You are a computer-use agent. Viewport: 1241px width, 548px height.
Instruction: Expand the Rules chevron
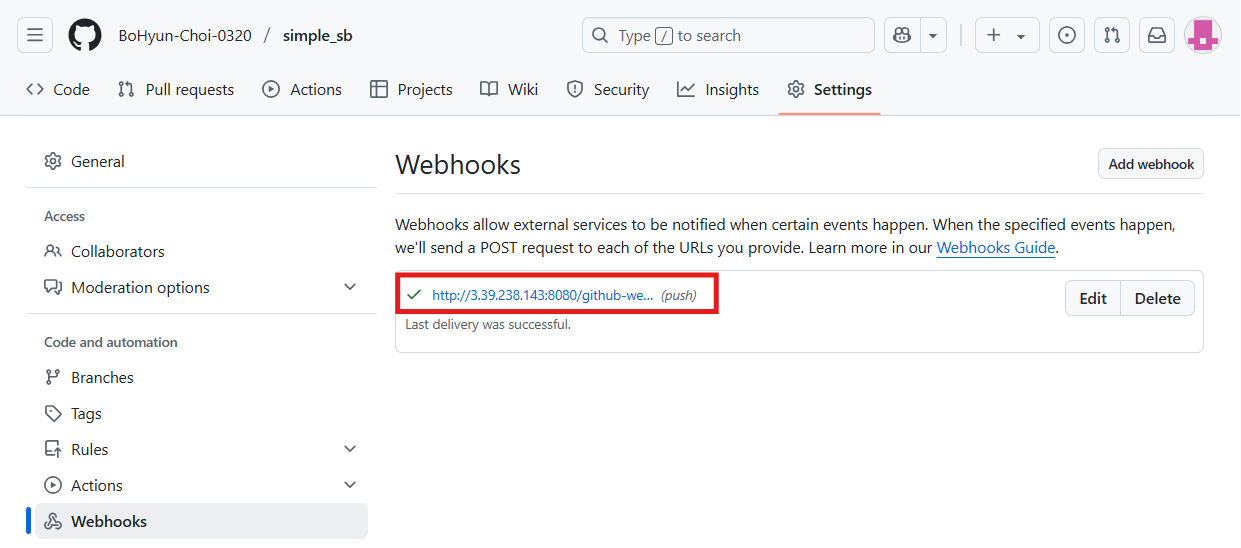pyautogui.click(x=350, y=449)
